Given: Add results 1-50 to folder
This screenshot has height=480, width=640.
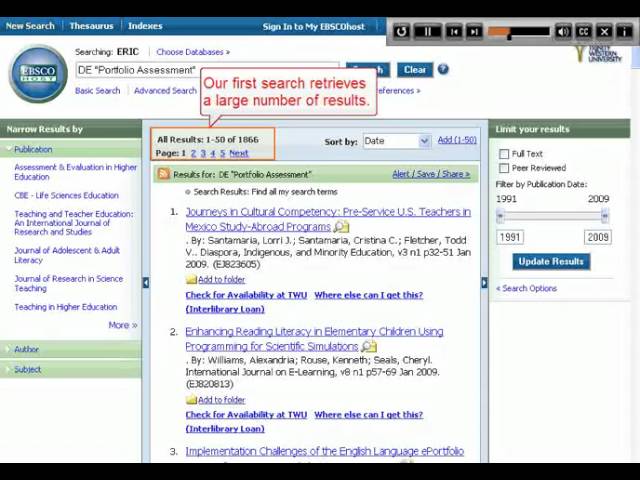Looking at the screenshot, I should tap(457, 140).
